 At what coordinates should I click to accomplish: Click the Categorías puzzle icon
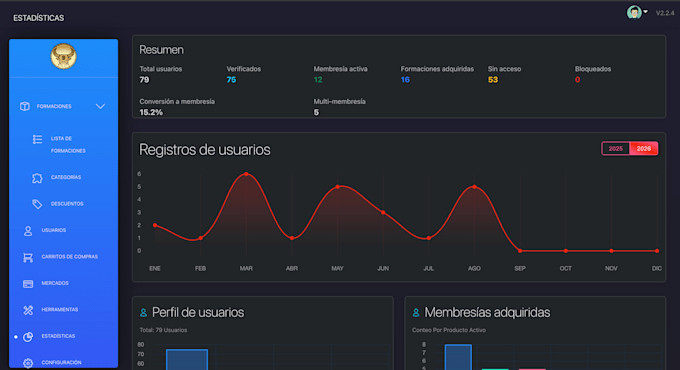click(x=37, y=178)
